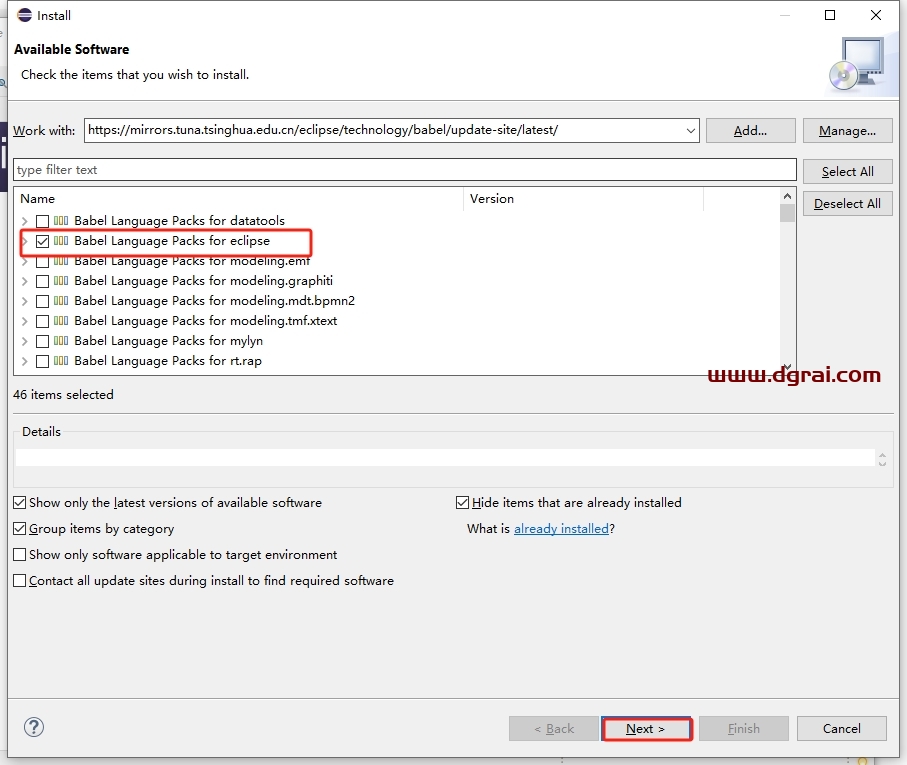907x765 pixels.
Task: Check Babel Language Packs for modeling.mdt.bpmn2
Action: point(42,301)
